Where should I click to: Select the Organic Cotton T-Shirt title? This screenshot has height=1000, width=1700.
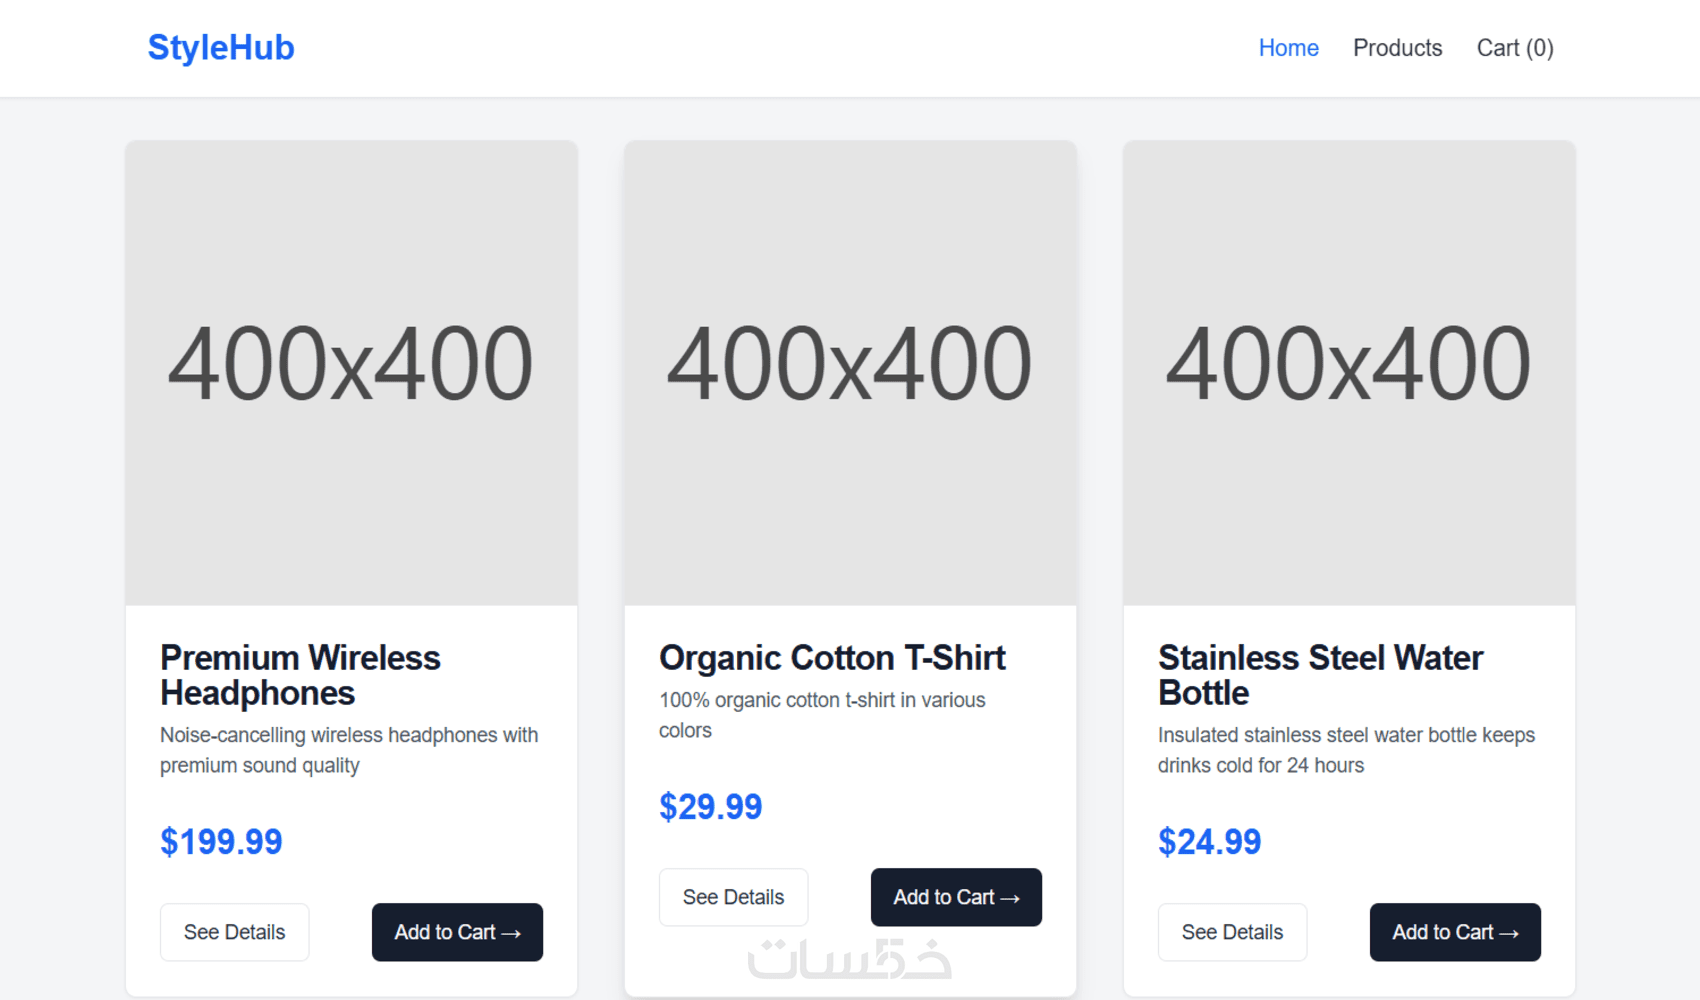[x=832, y=658]
